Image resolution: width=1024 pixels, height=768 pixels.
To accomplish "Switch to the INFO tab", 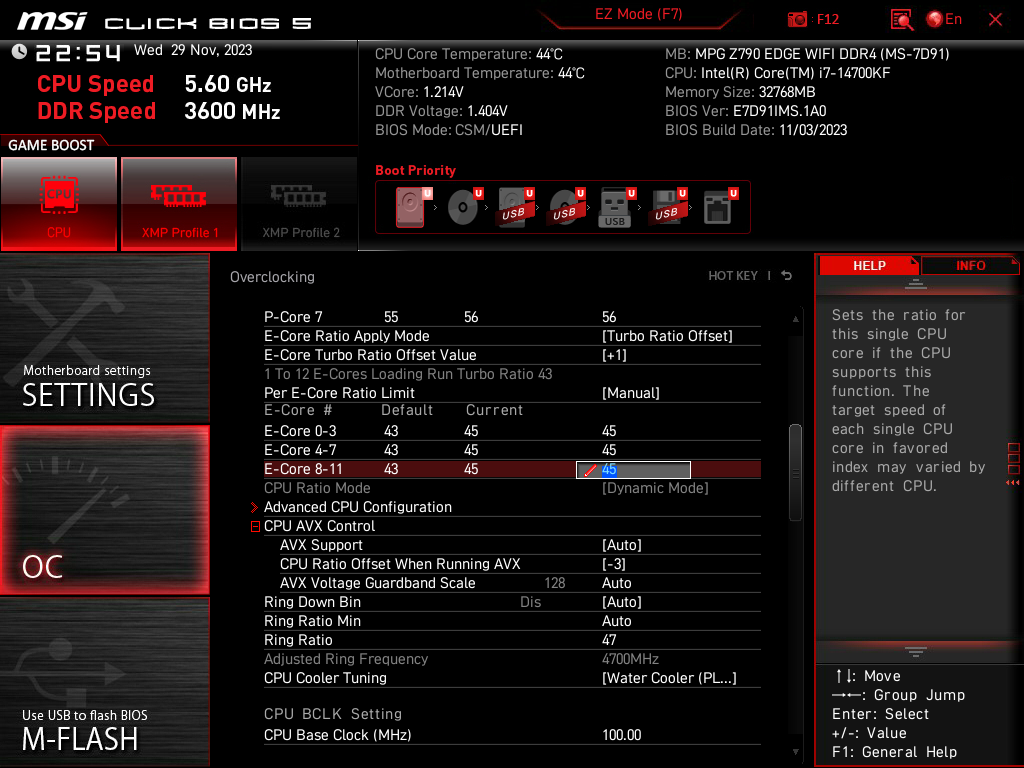I will (970, 266).
